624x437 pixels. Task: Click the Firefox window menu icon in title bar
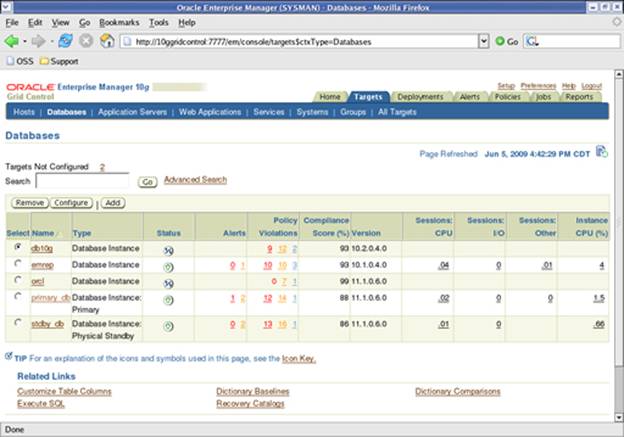(x=7, y=7)
